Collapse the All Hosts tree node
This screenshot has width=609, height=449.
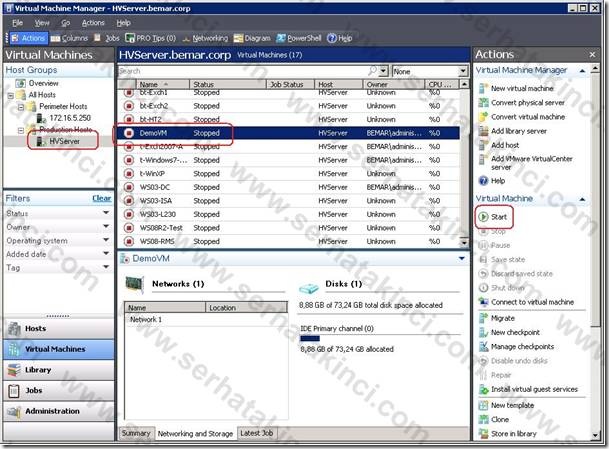pyautogui.click(x=11, y=95)
